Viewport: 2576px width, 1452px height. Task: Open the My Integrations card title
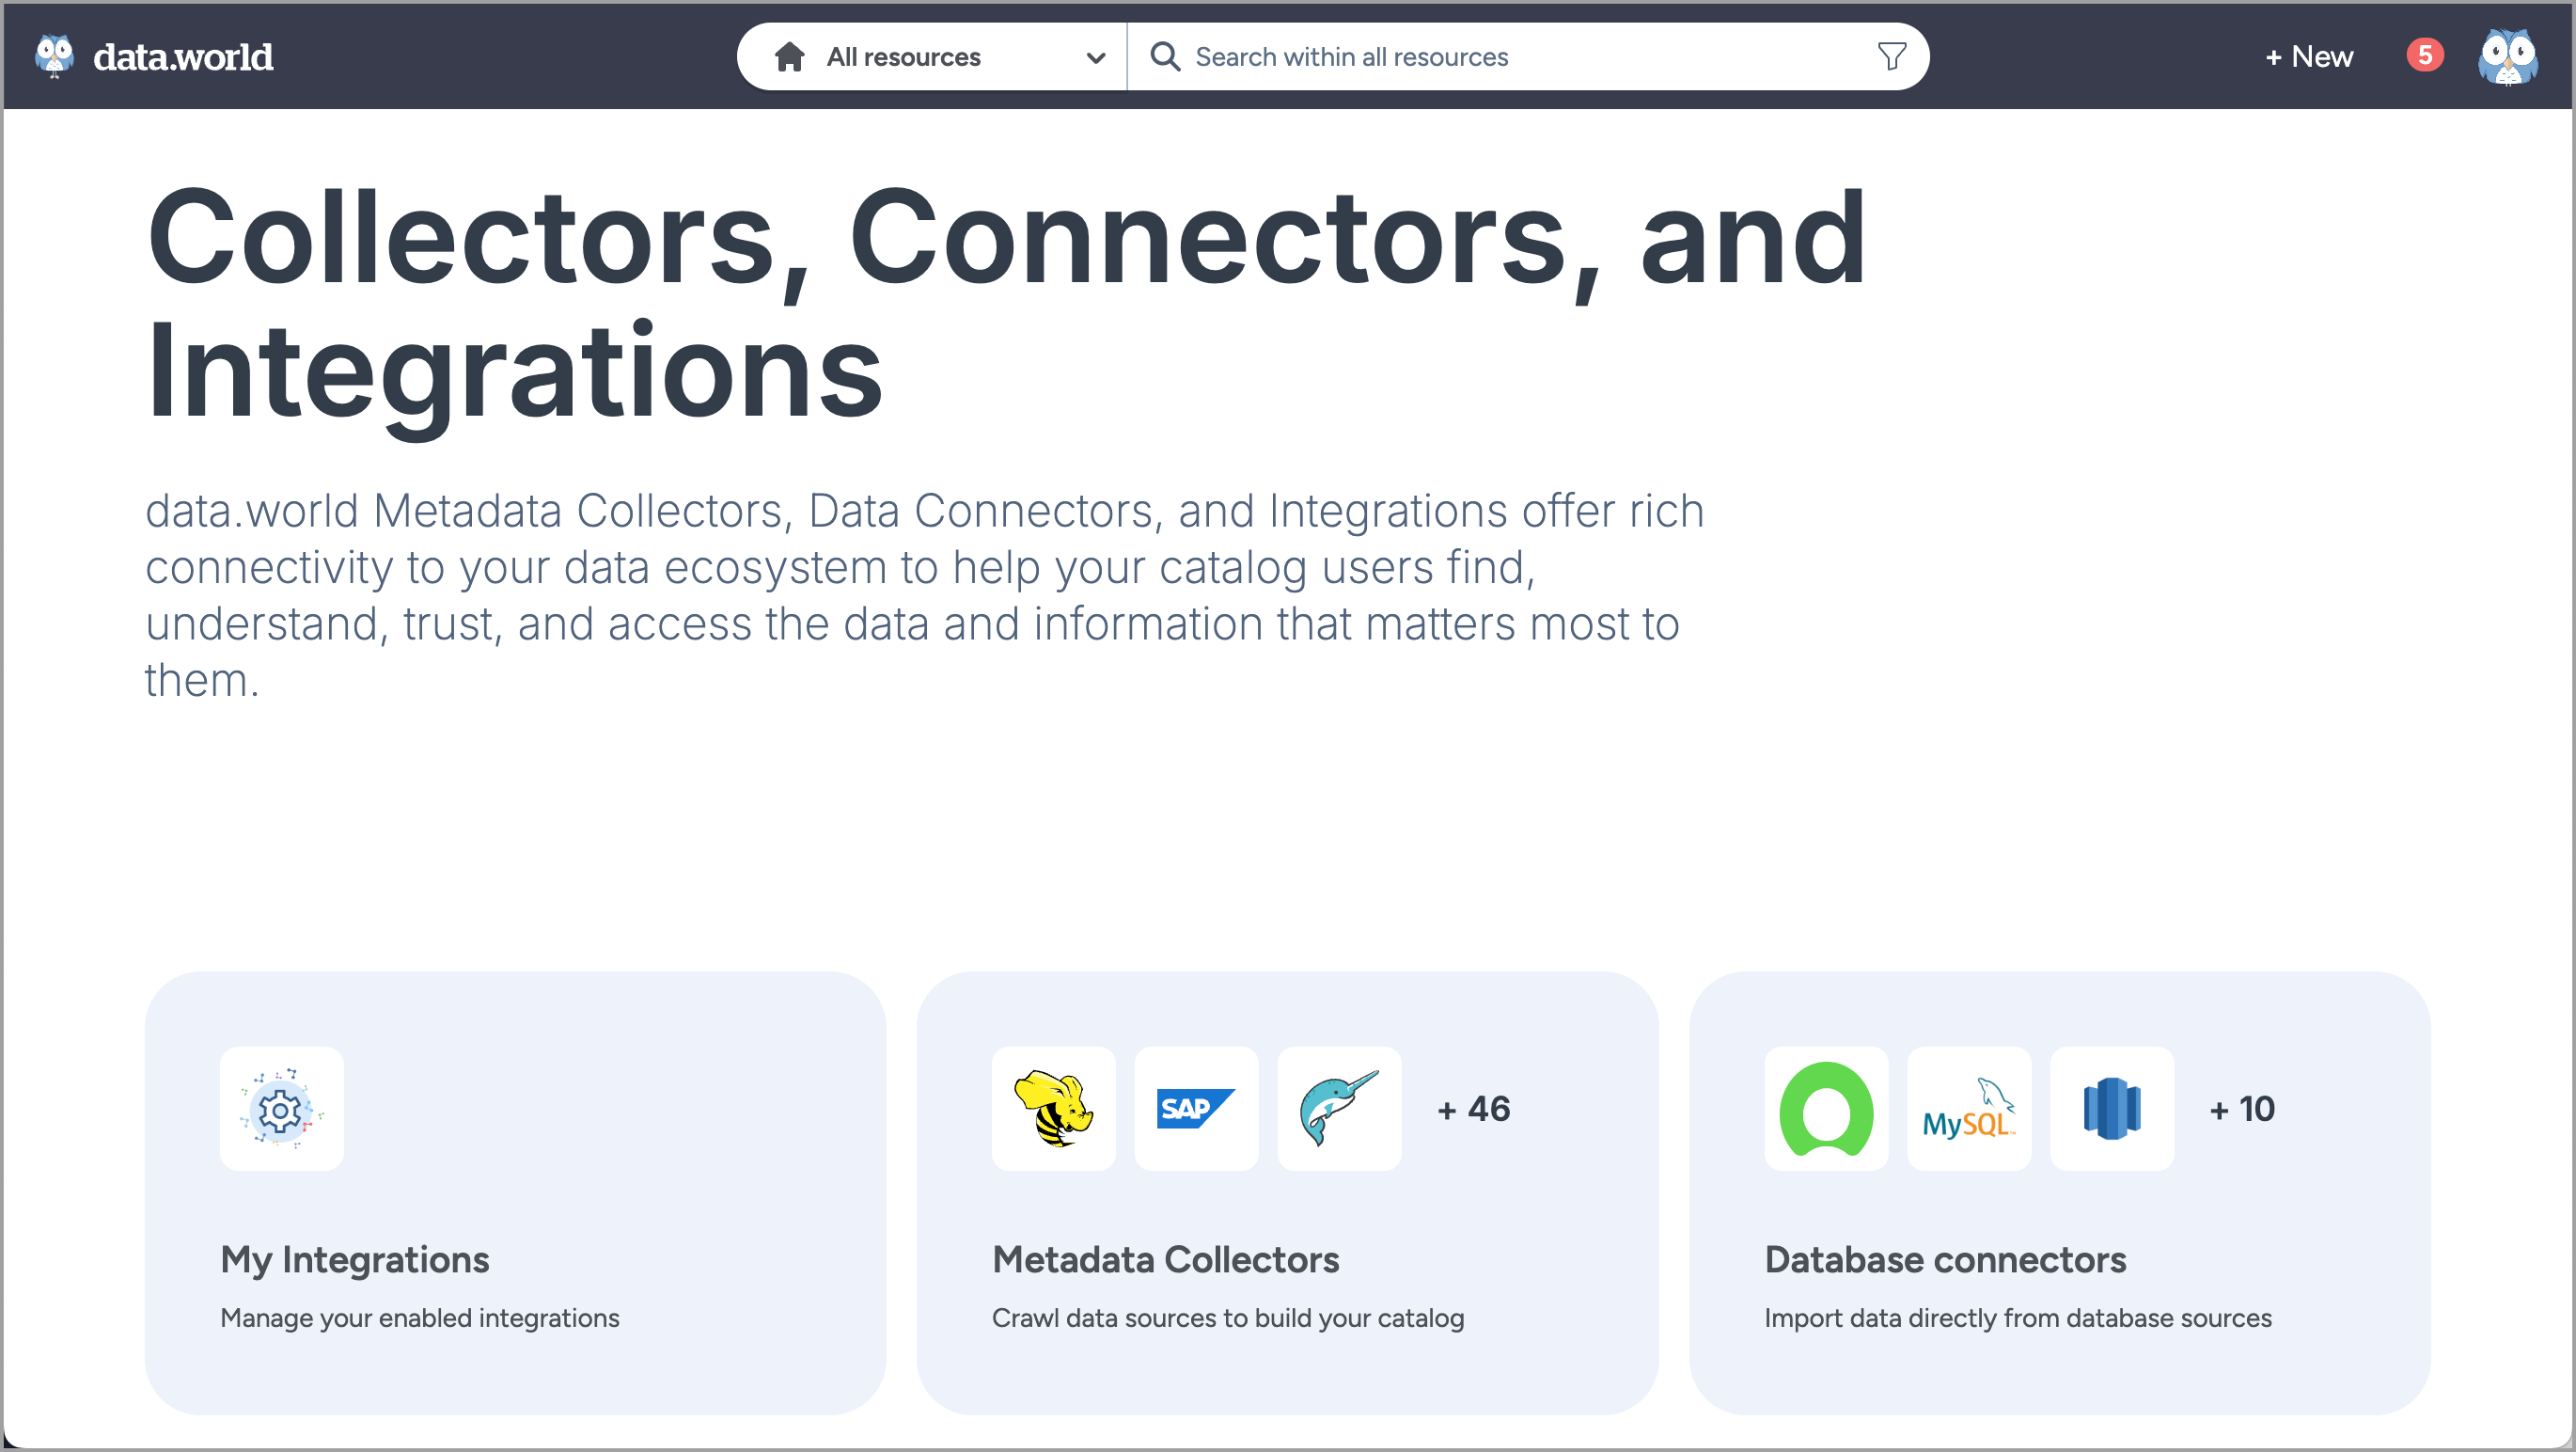355,1260
